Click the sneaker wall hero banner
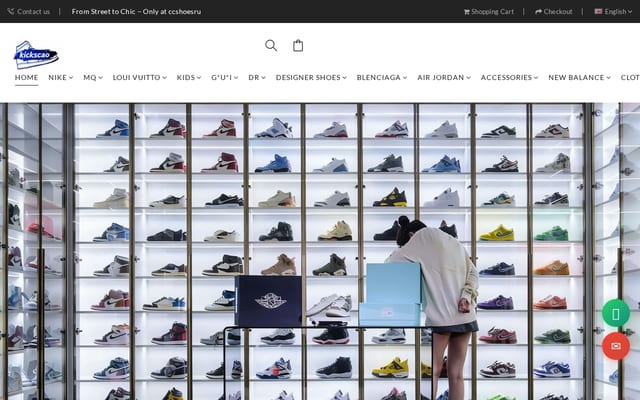The height and width of the screenshot is (400, 640). point(320,251)
